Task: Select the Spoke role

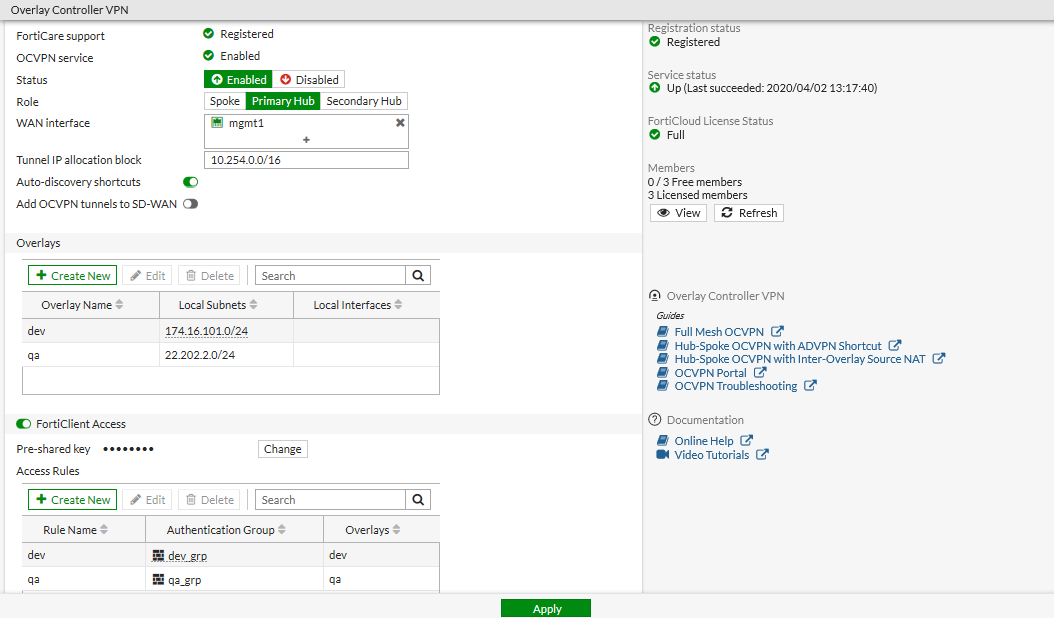Action: coord(225,101)
